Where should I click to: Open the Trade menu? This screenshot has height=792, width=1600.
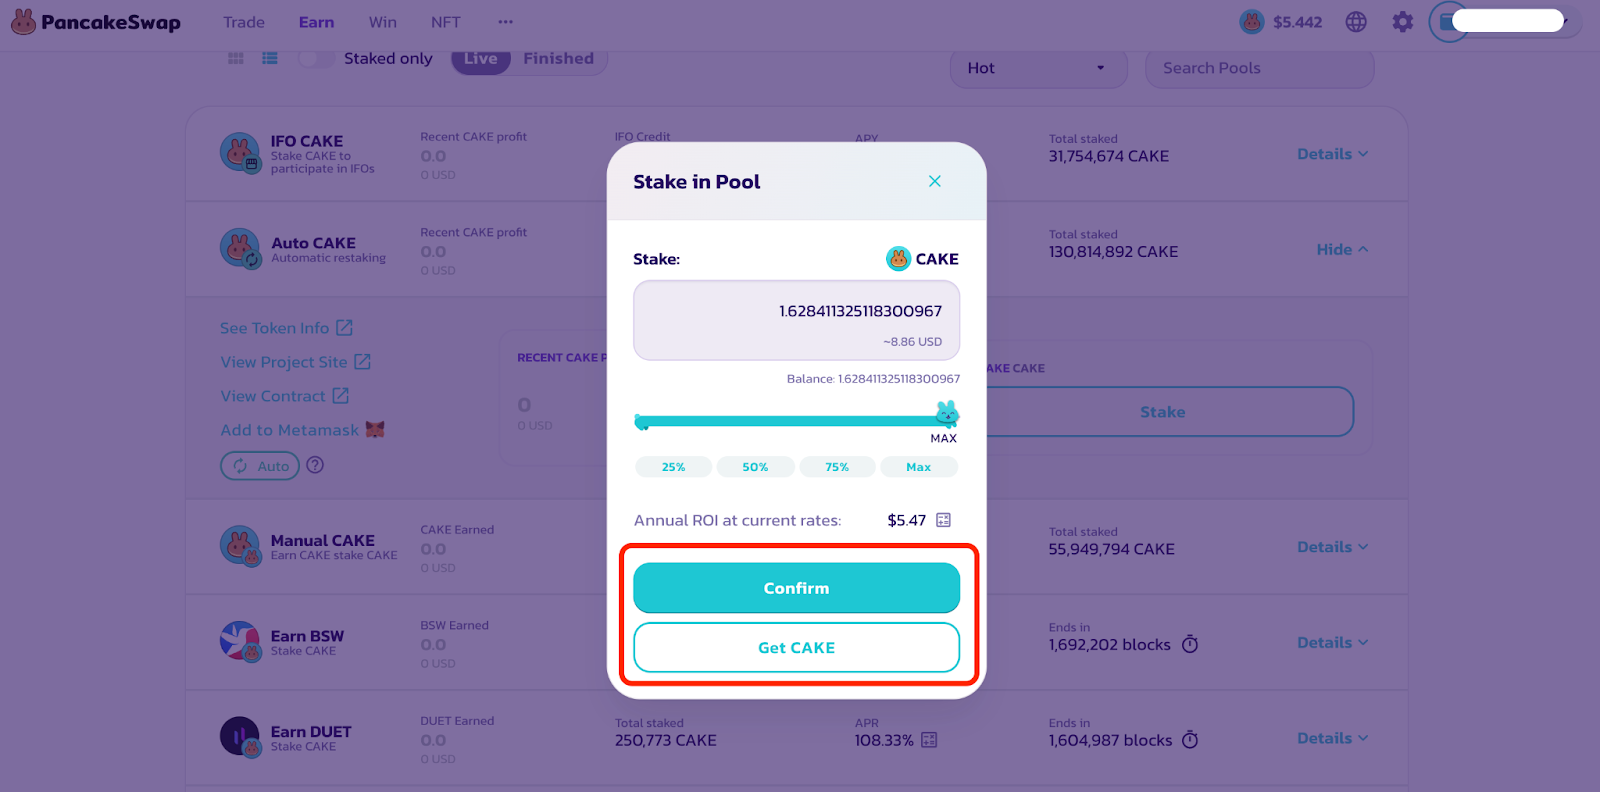click(x=244, y=22)
